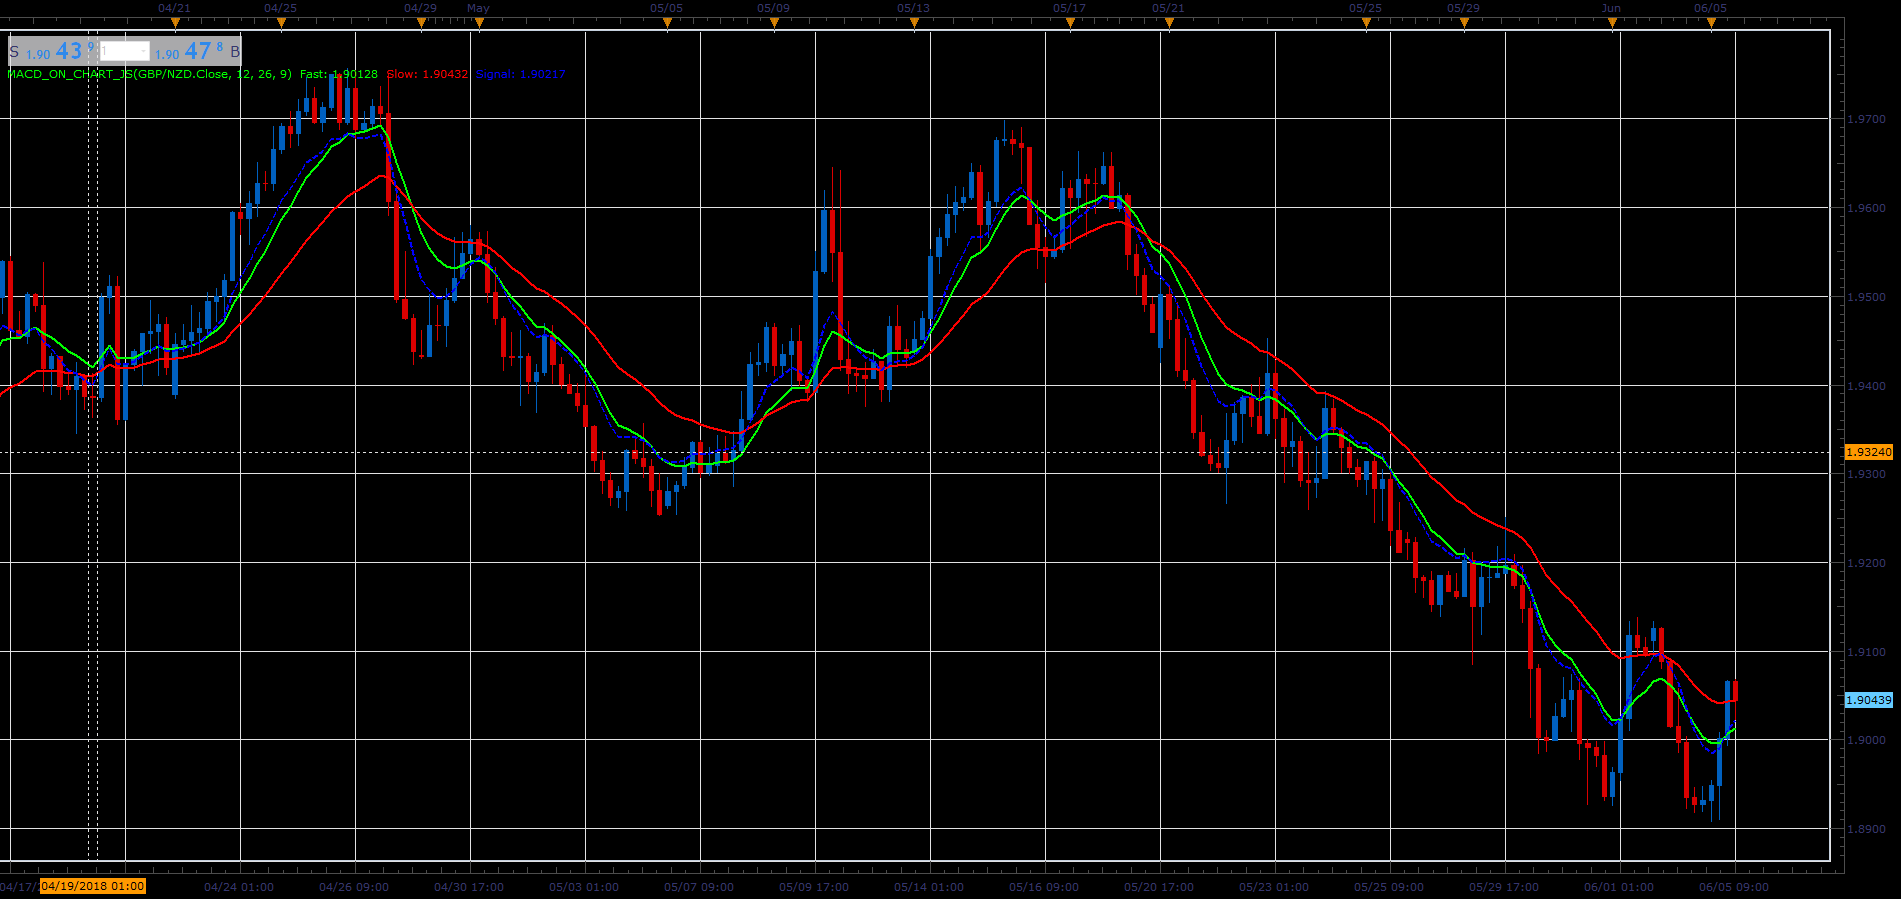Click the 04/24 01:00 time axis label
This screenshot has width=1901, height=899.
click(x=239, y=887)
